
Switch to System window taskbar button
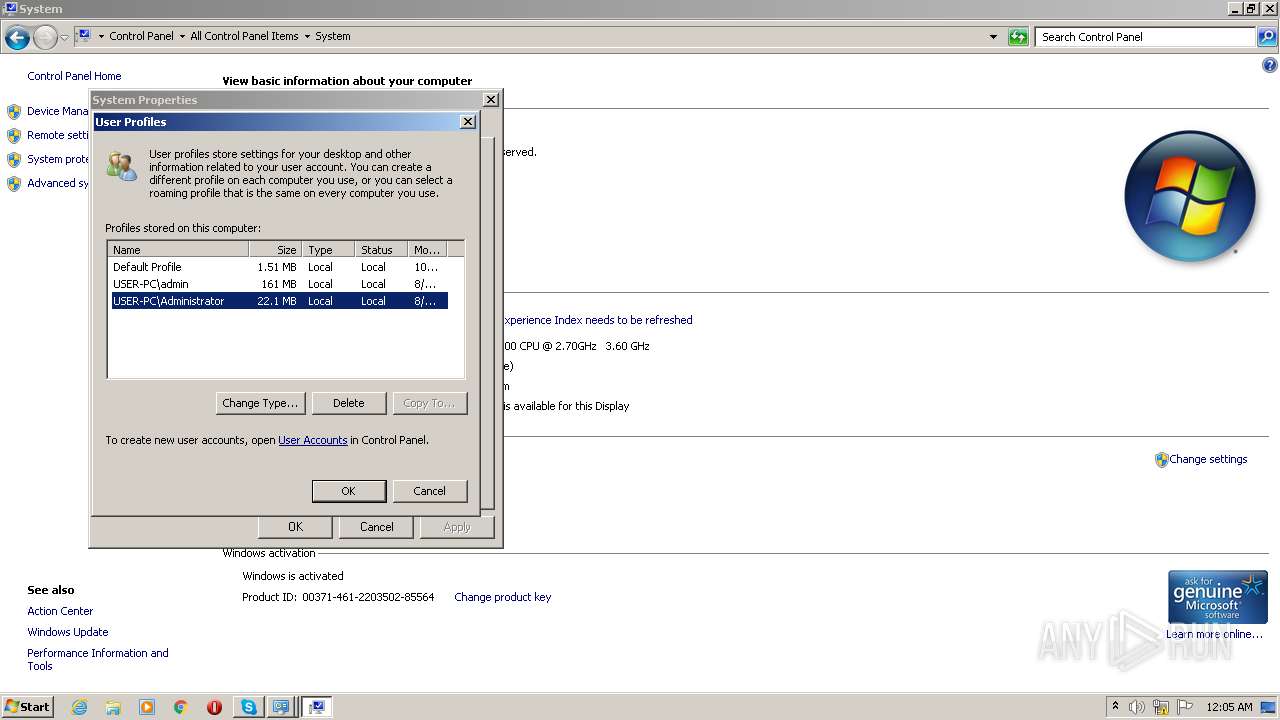316,707
